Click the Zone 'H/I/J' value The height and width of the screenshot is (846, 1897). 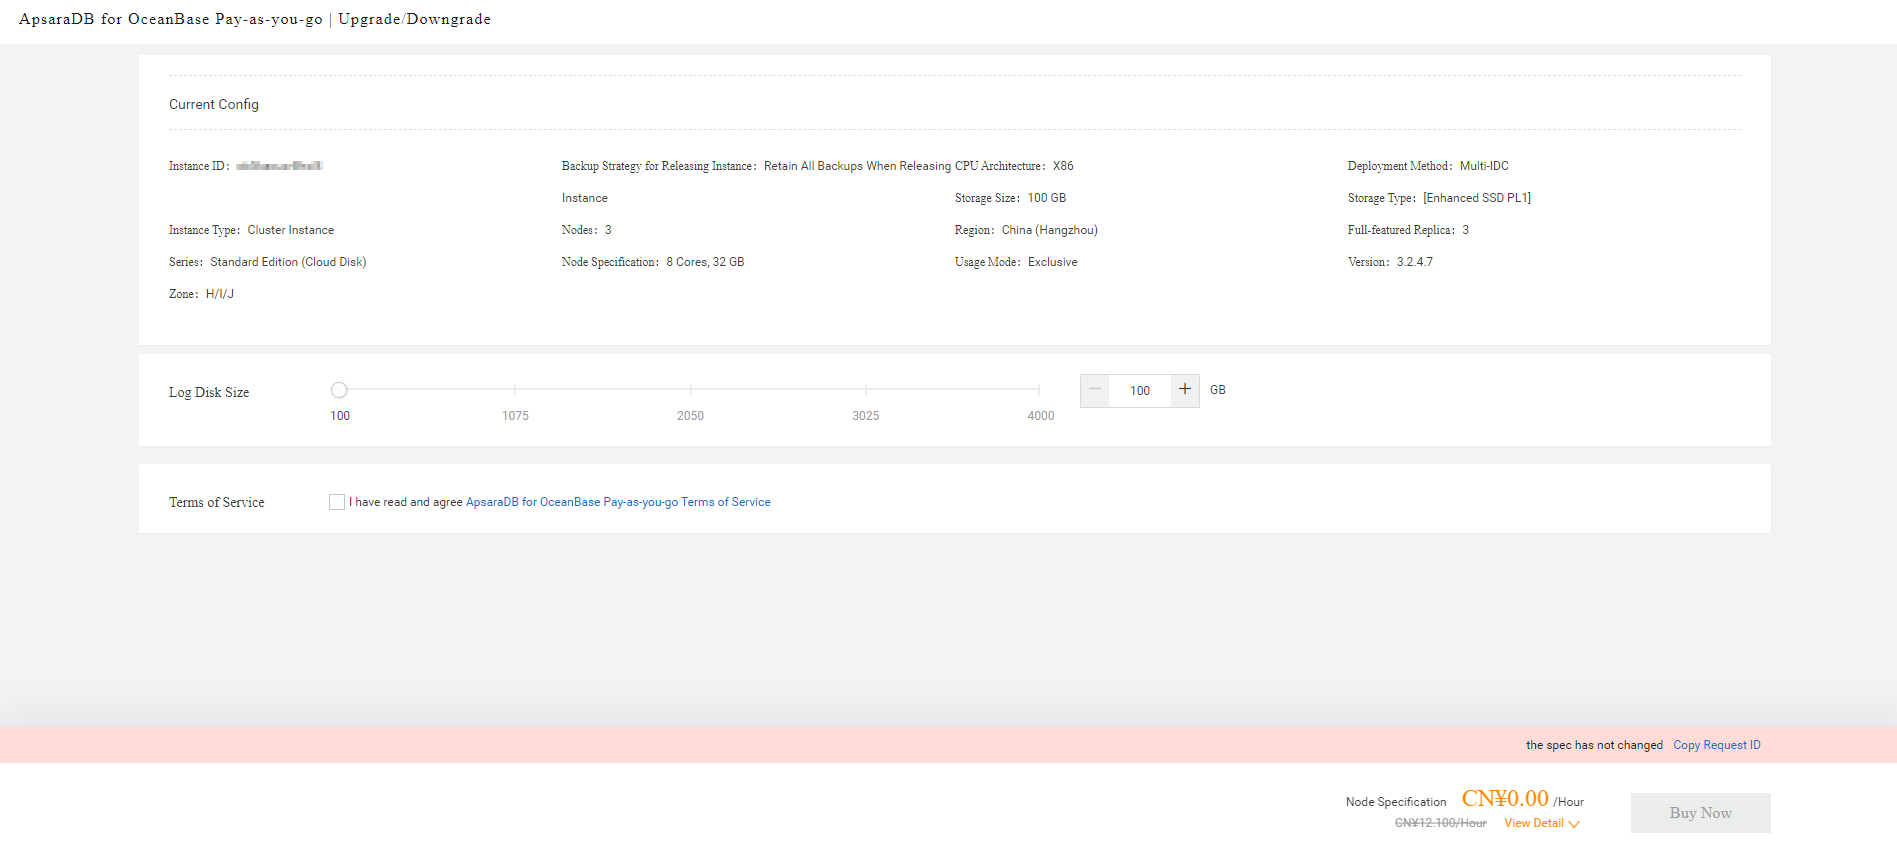point(220,294)
